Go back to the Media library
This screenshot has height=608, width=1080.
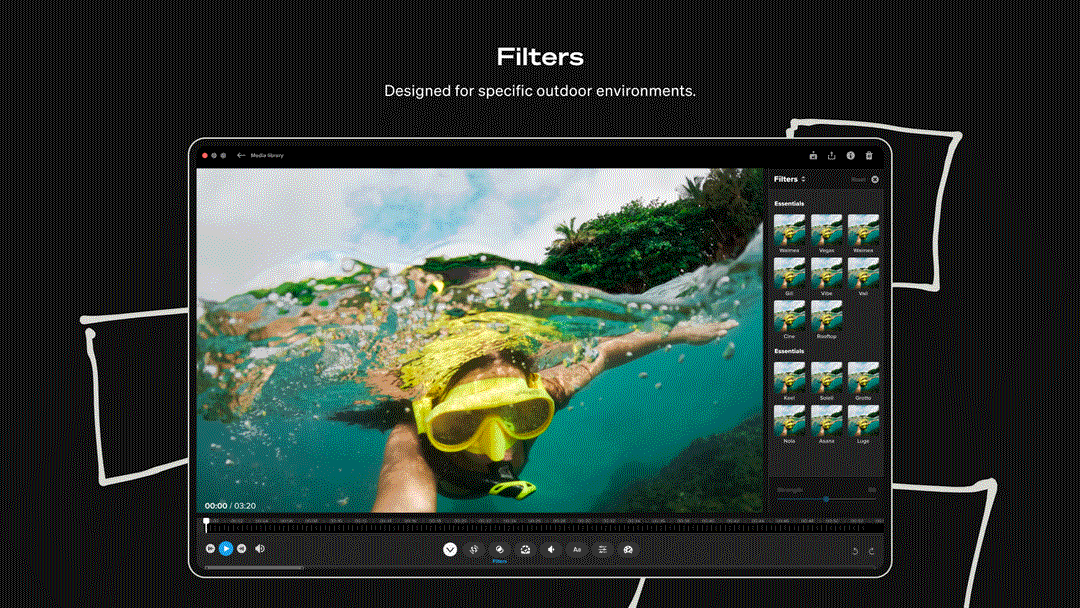255,155
